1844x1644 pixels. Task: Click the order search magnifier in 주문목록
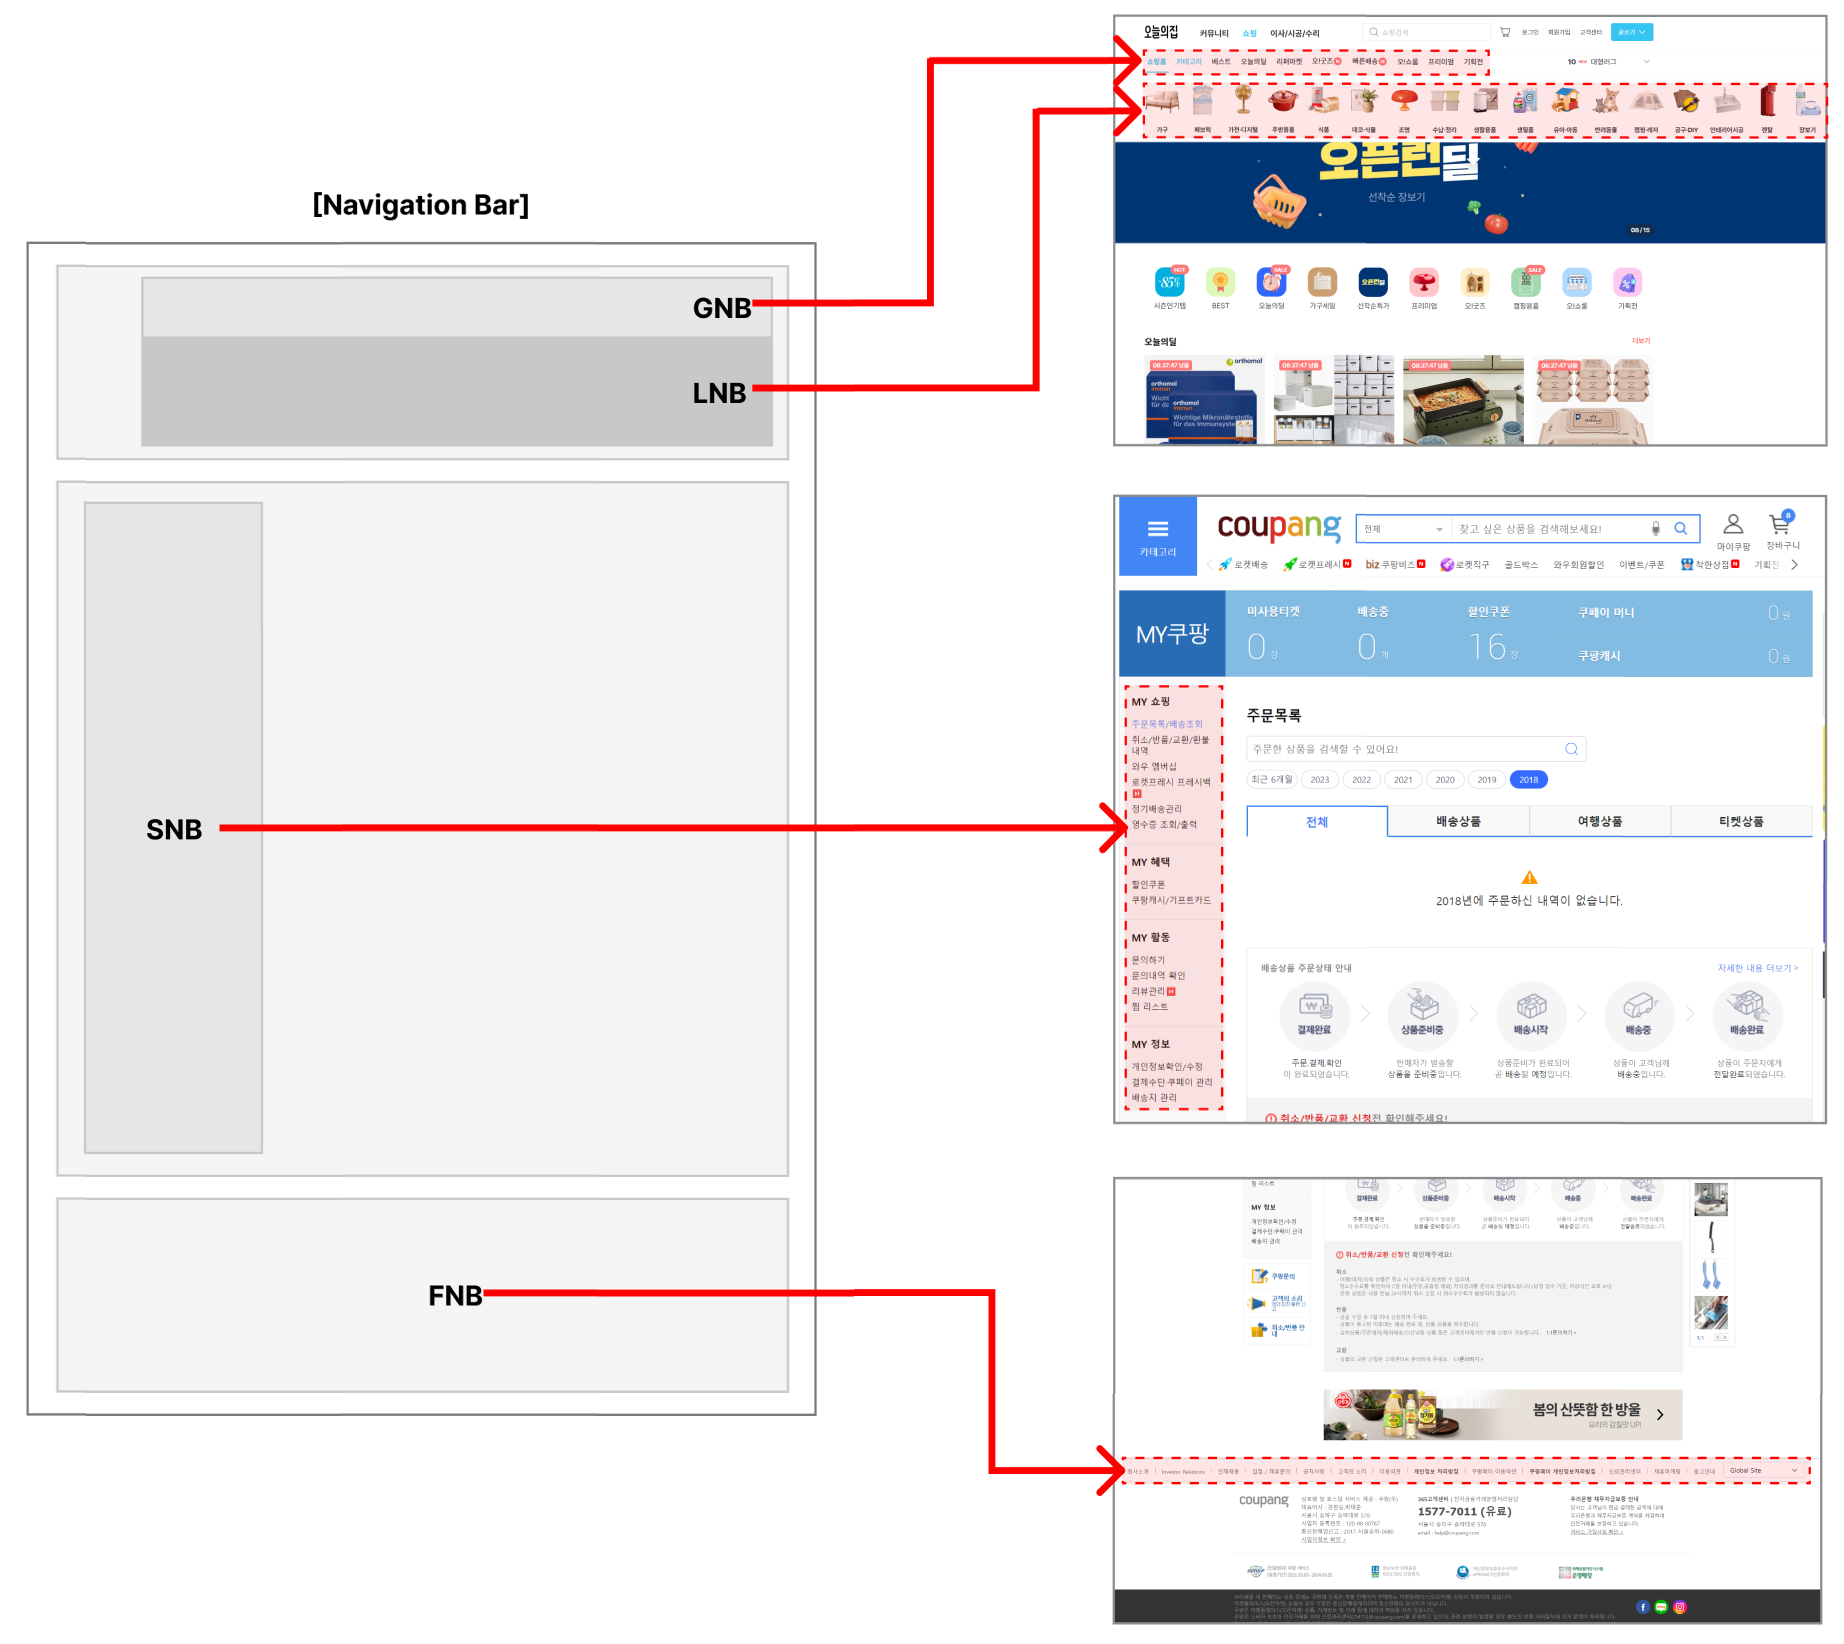tap(1571, 749)
